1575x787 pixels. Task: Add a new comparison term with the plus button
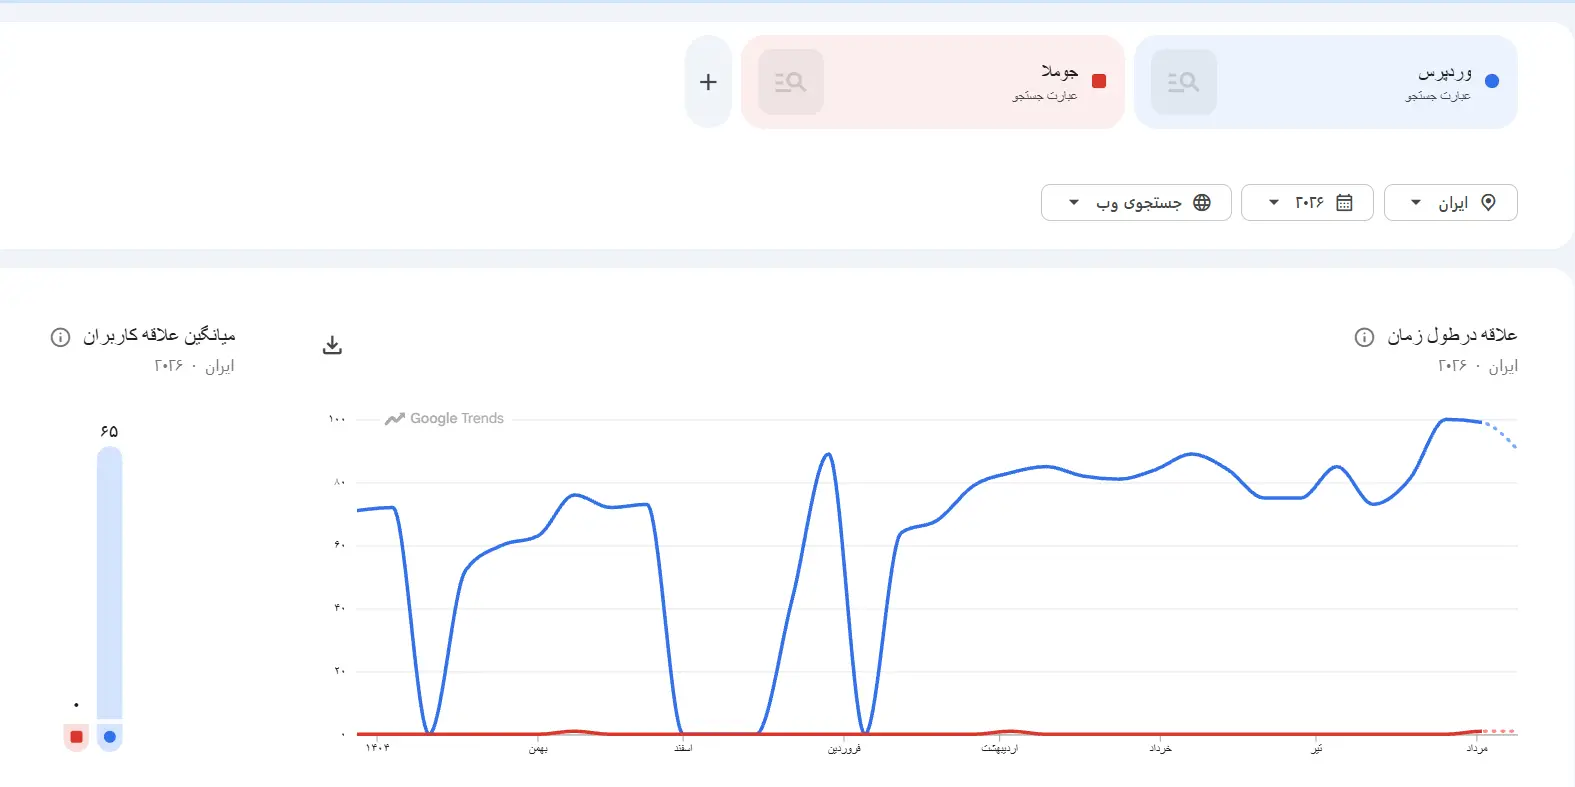point(708,82)
